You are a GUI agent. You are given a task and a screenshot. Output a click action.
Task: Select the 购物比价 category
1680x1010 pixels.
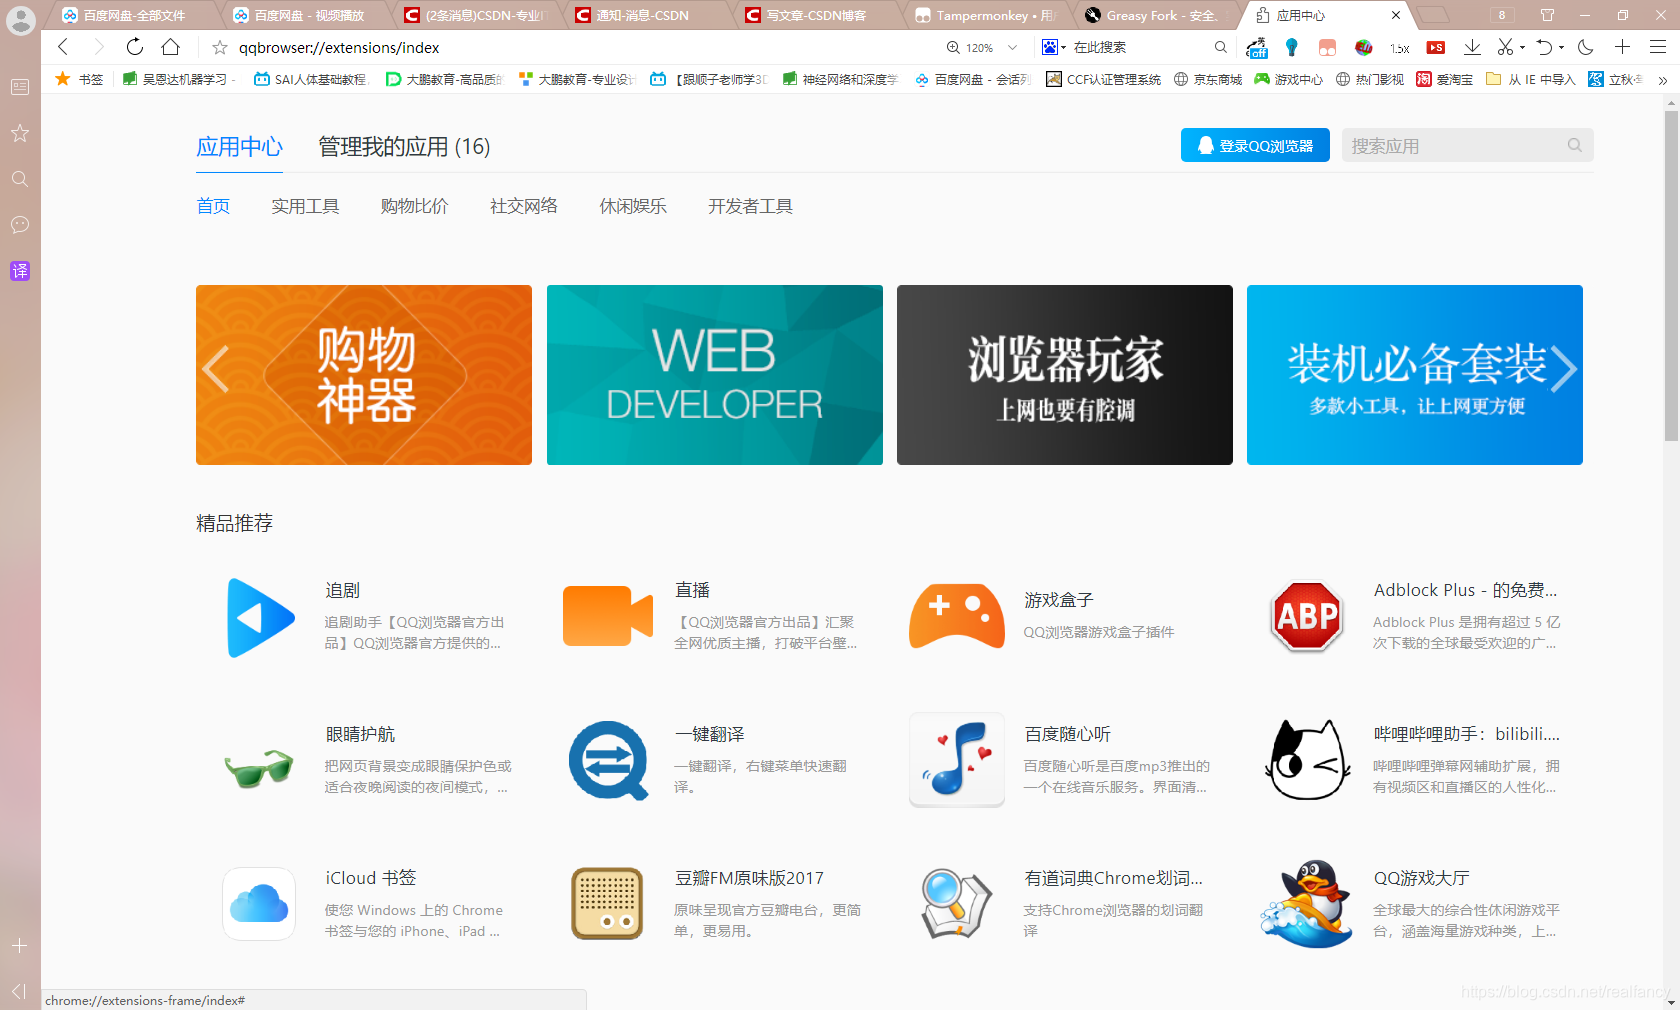[x=414, y=206]
